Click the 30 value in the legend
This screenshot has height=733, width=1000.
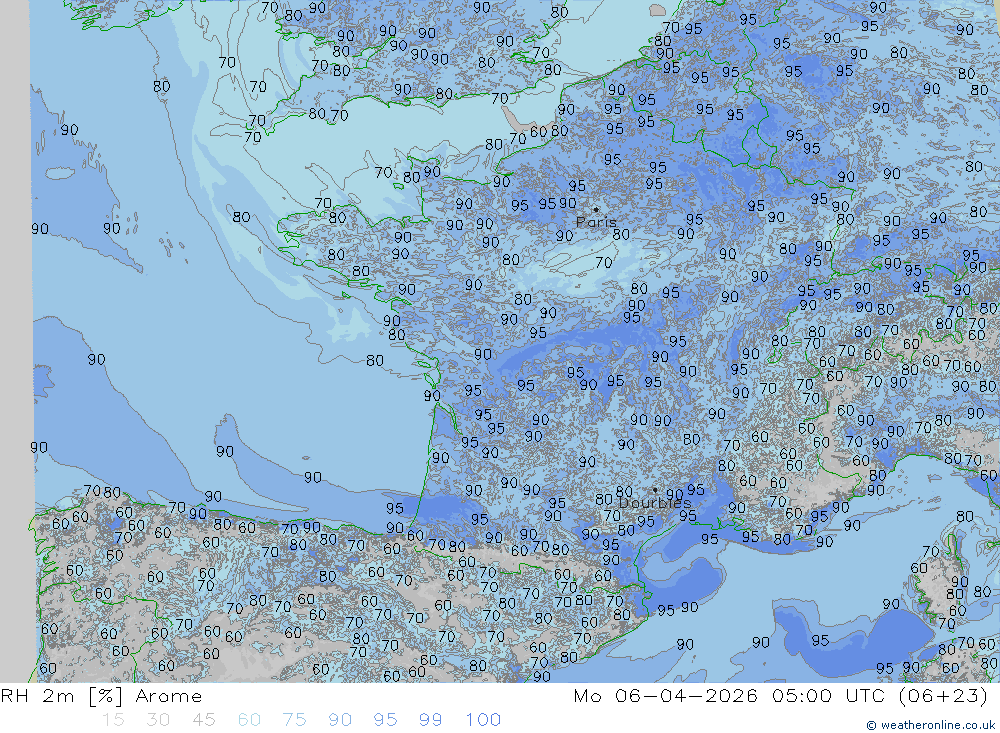click(158, 720)
